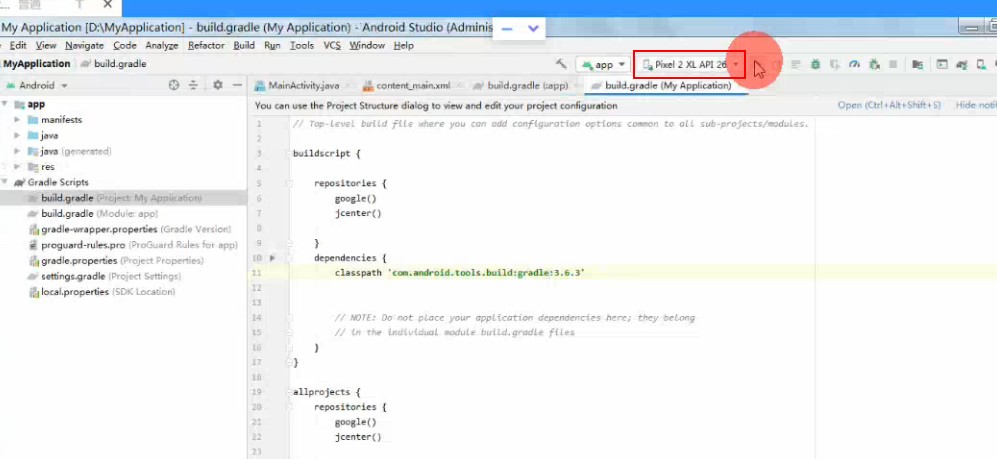The image size is (997, 459).
Task: Open the Build menu
Action: tap(244, 46)
